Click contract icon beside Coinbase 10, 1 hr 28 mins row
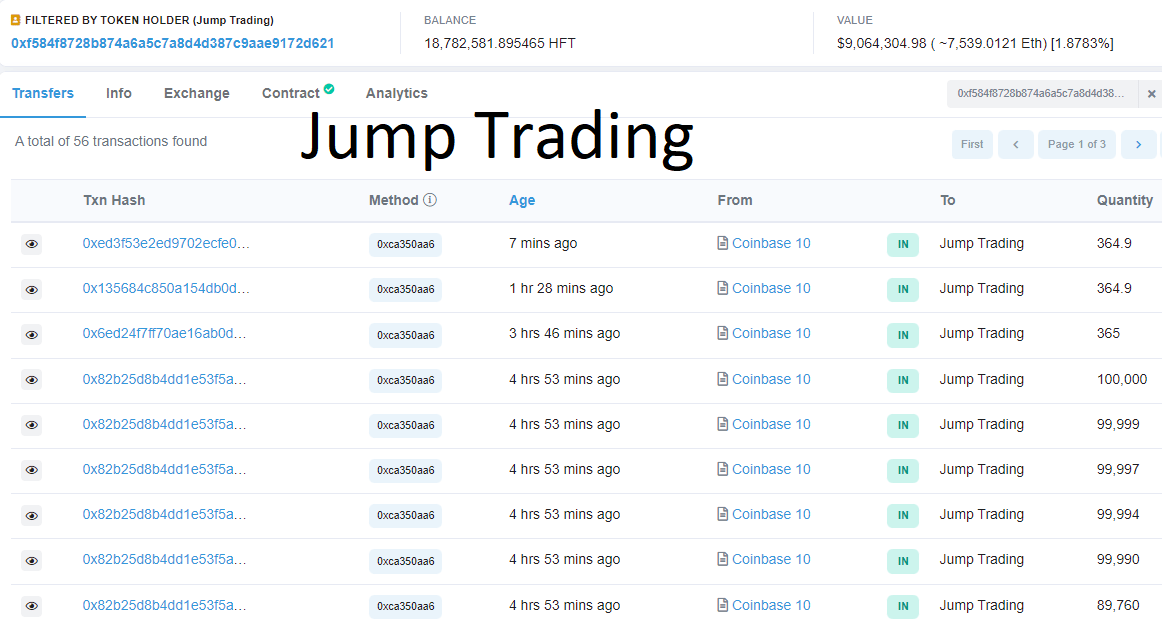The width and height of the screenshot is (1162, 628). (723, 288)
